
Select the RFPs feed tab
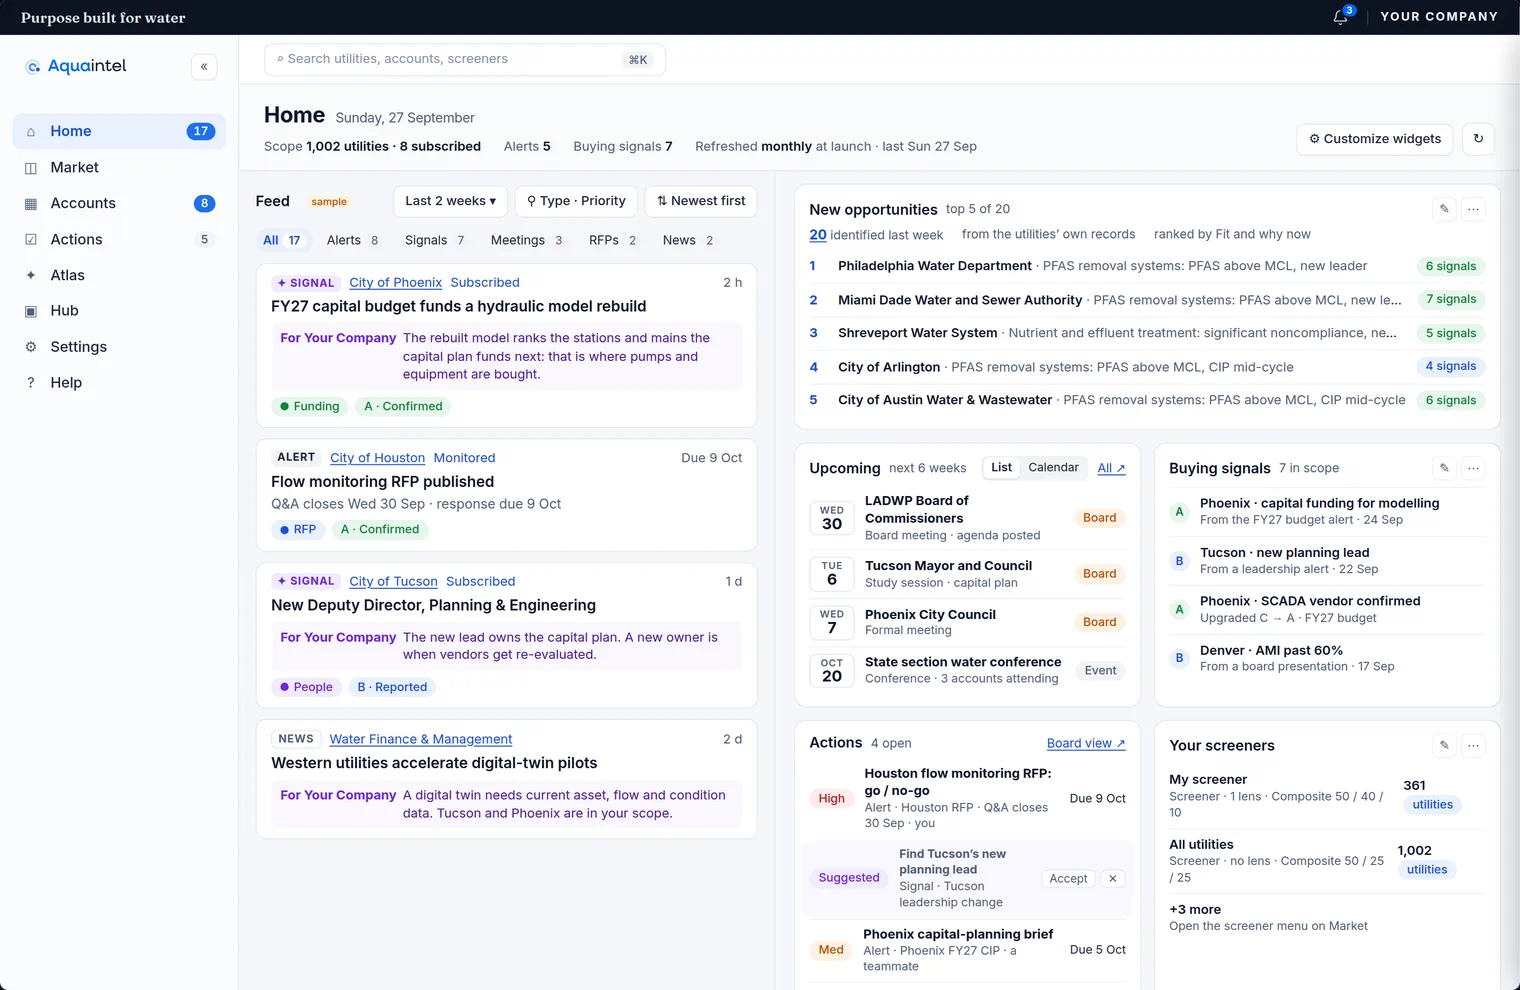[x=612, y=240]
